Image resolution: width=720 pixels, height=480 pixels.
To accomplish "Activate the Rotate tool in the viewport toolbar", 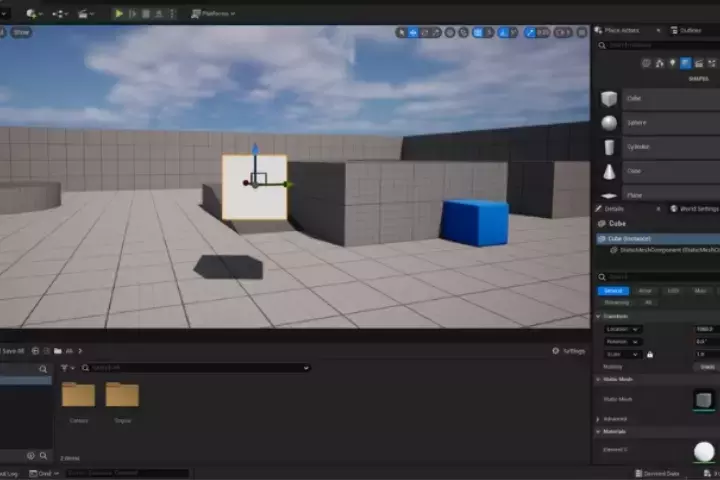I will 425,32.
